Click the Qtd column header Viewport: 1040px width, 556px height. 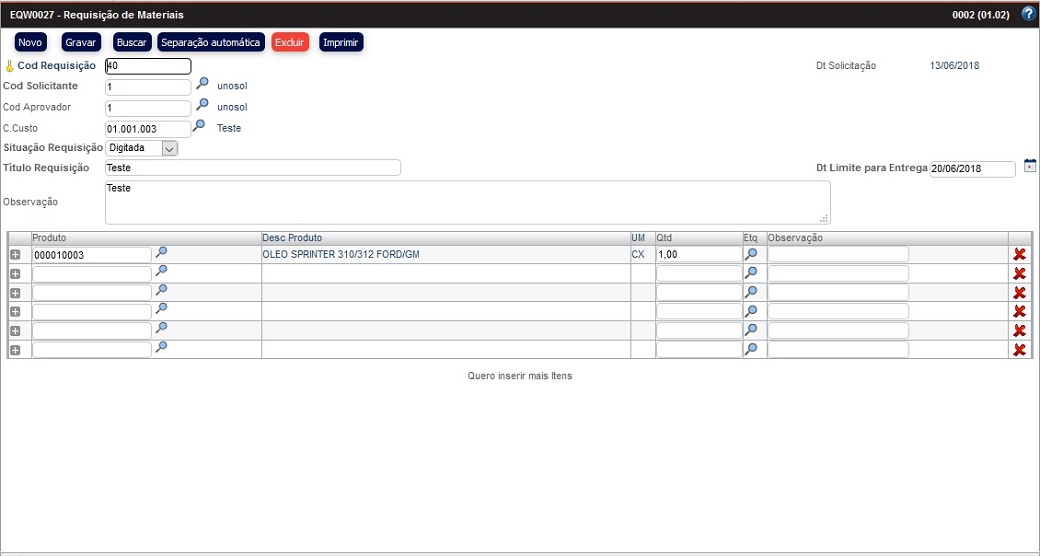(664, 238)
